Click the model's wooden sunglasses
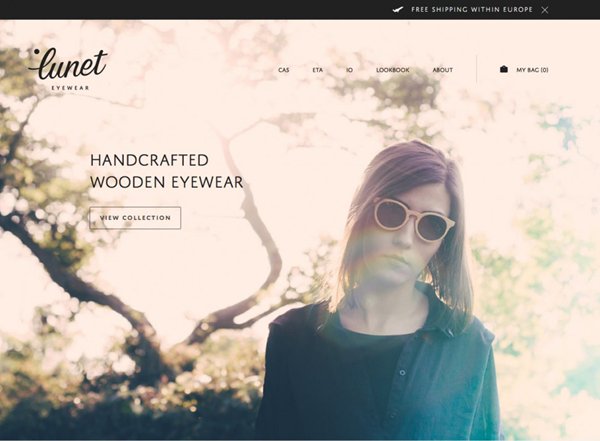This screenshot has width=600, height=441. pos(414,220)
